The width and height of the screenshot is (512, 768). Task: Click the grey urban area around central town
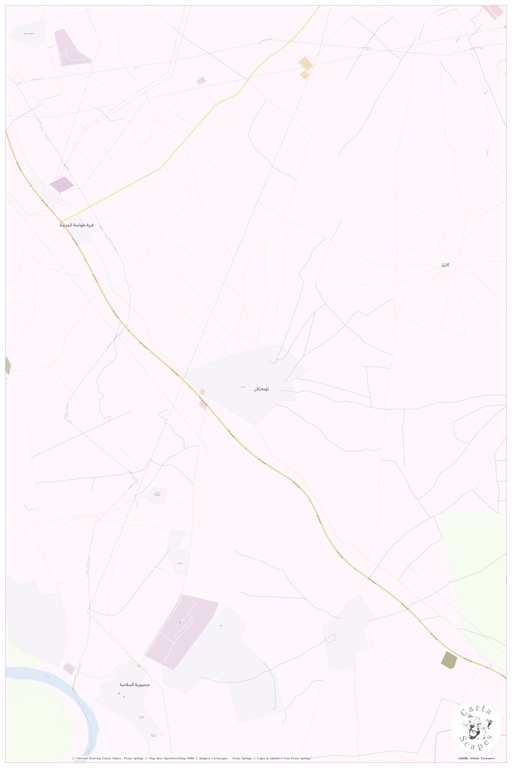246,384
